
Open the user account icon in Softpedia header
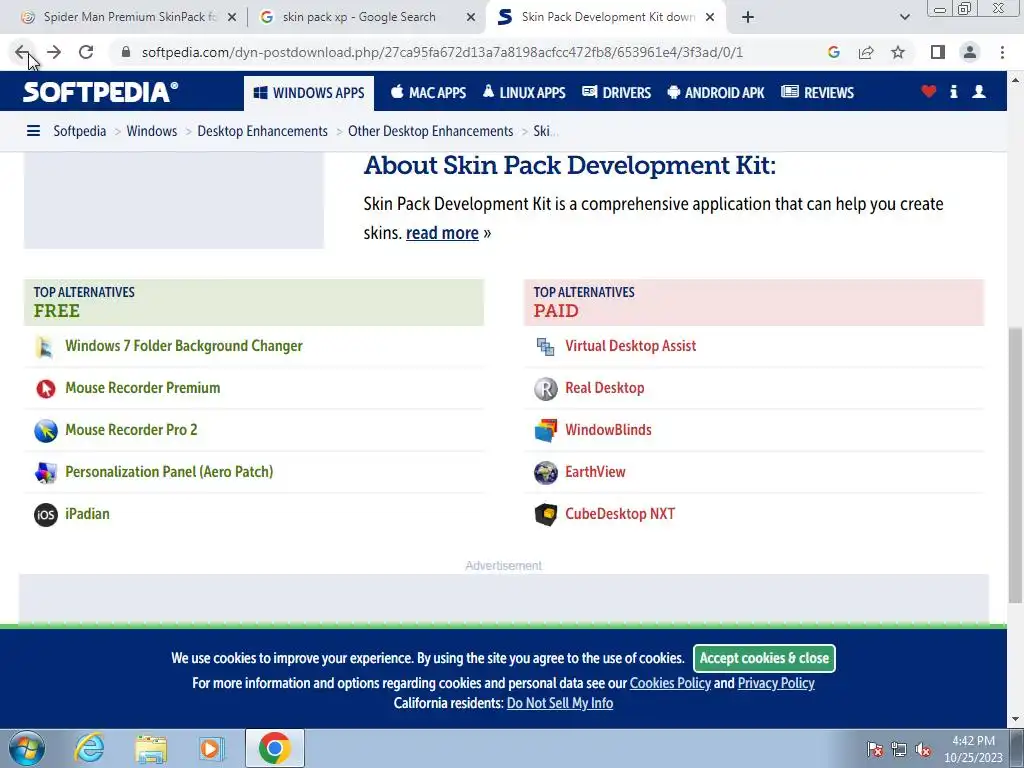pyautogui.click(x=979, y=92)
